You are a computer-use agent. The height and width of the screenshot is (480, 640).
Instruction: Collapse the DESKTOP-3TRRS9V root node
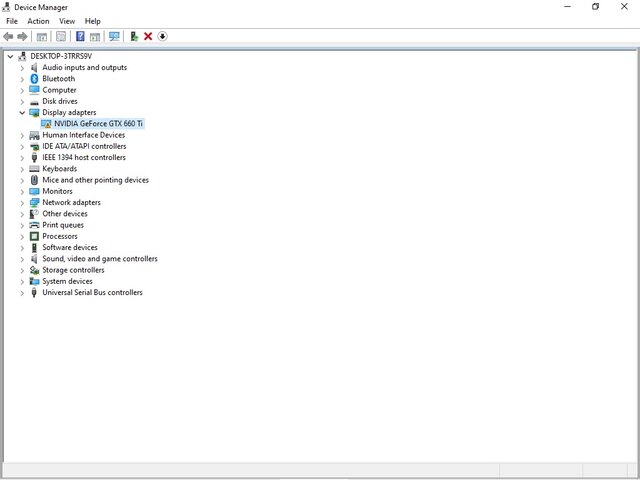[11, 57]
